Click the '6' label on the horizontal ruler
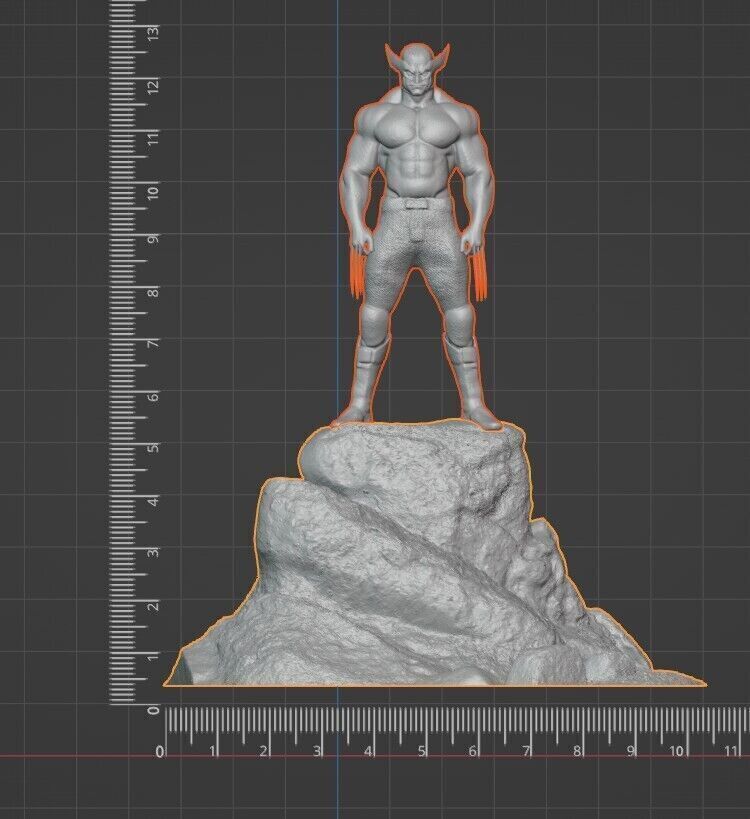Screen dimensions: 750x819 (x=473, y=752)
